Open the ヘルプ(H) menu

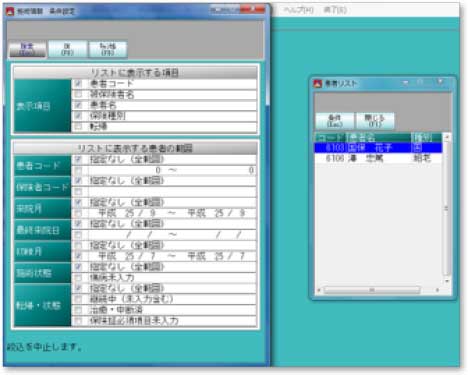[x=298, y=10]
